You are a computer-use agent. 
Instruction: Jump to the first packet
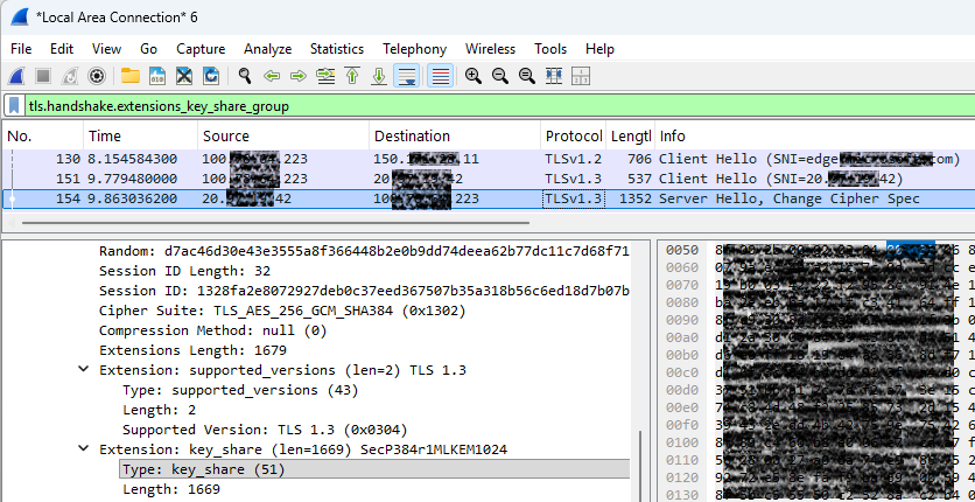click(x=352, y=76)
